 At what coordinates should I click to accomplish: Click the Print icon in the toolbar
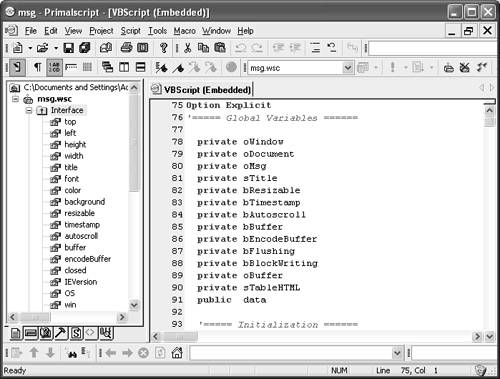pos(126,48)
